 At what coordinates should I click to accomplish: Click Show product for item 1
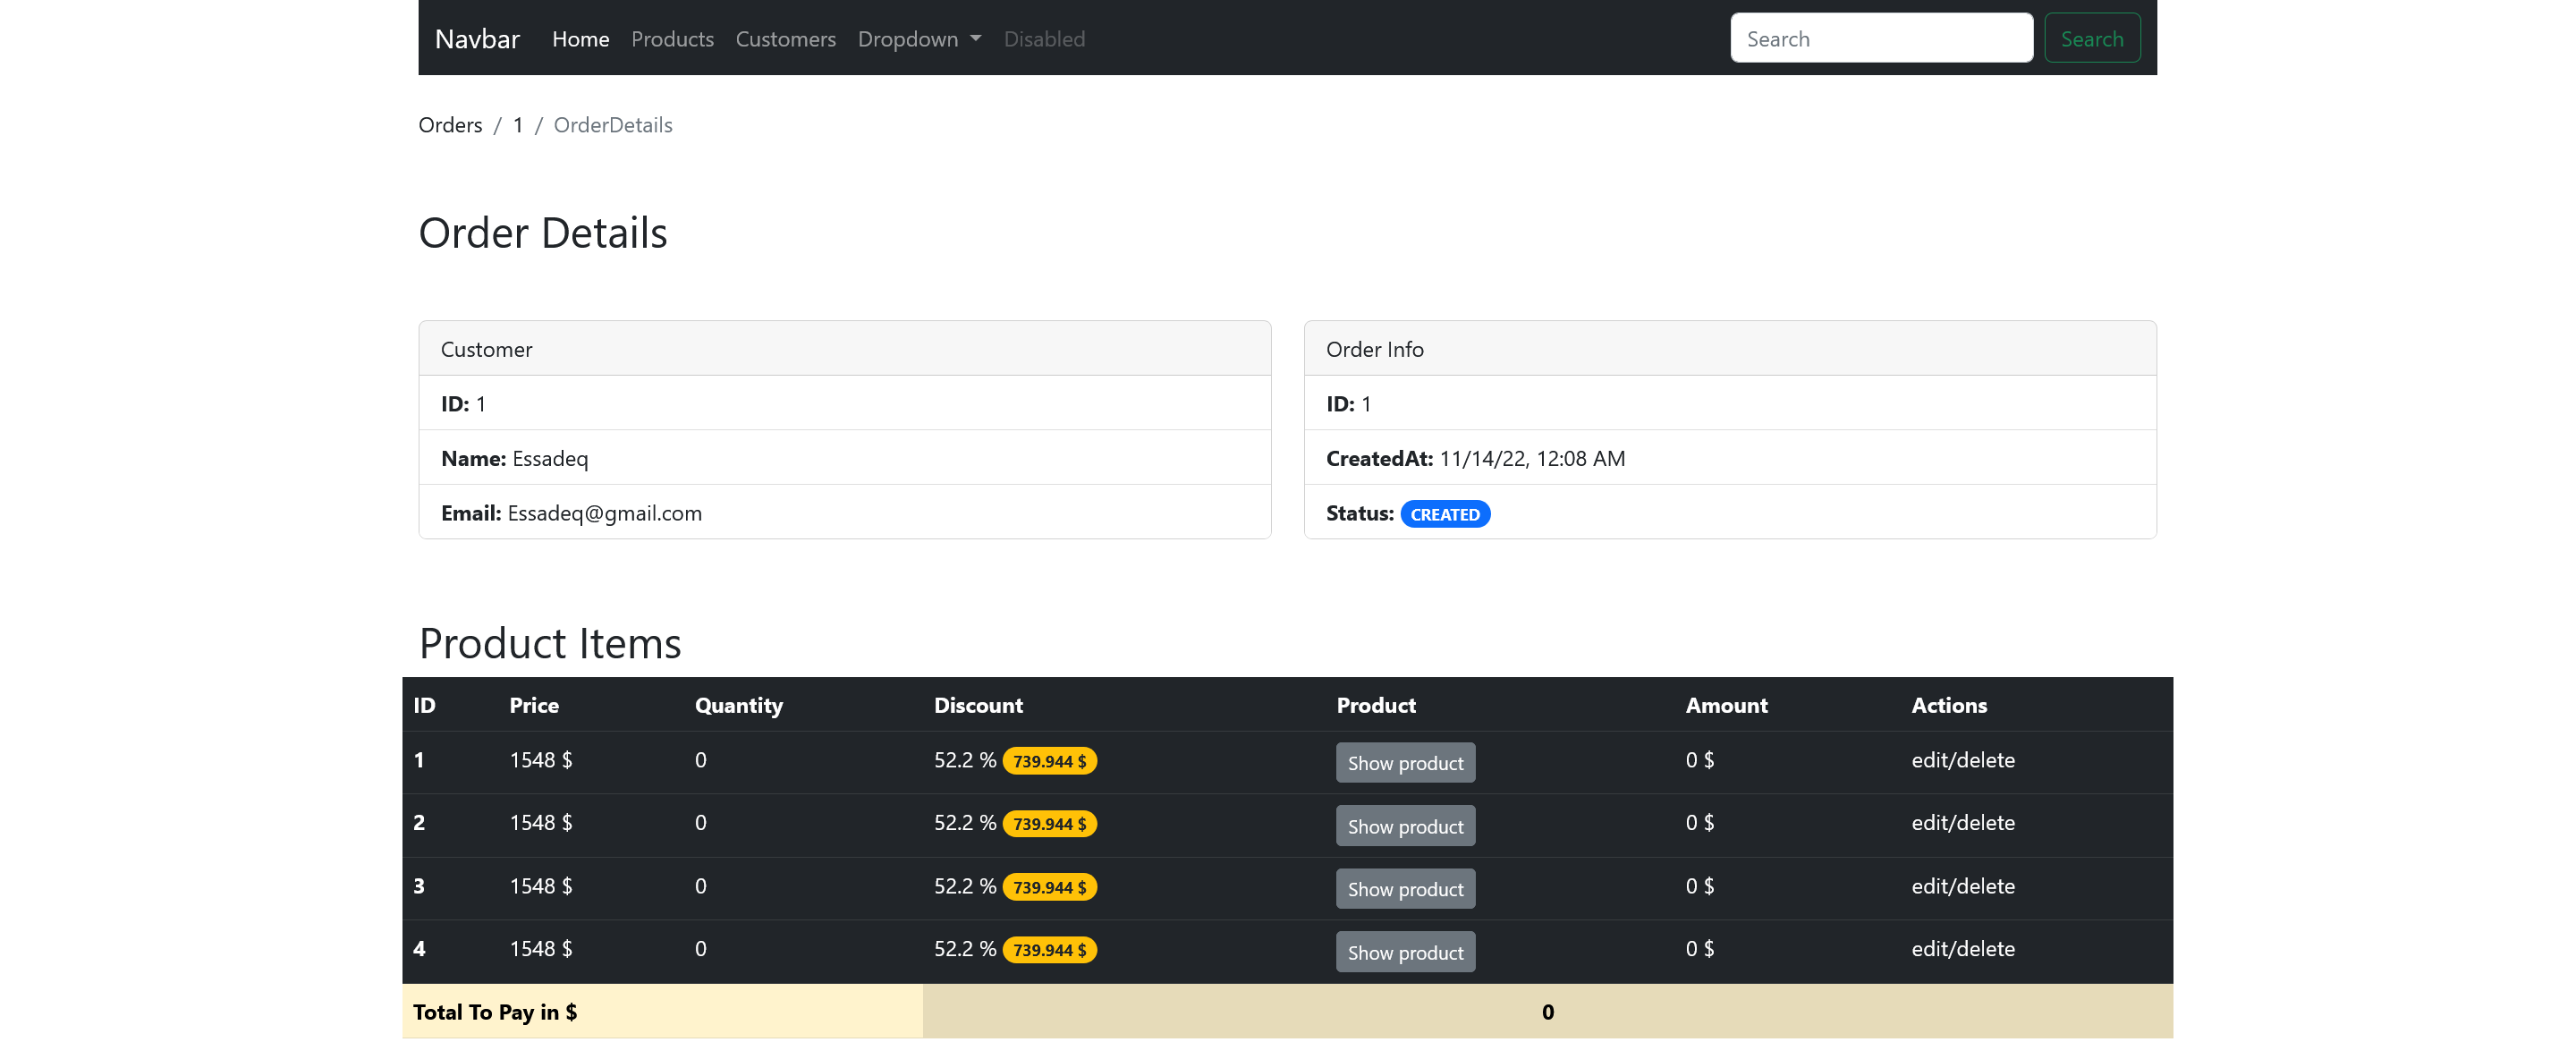coord(1404,763)
